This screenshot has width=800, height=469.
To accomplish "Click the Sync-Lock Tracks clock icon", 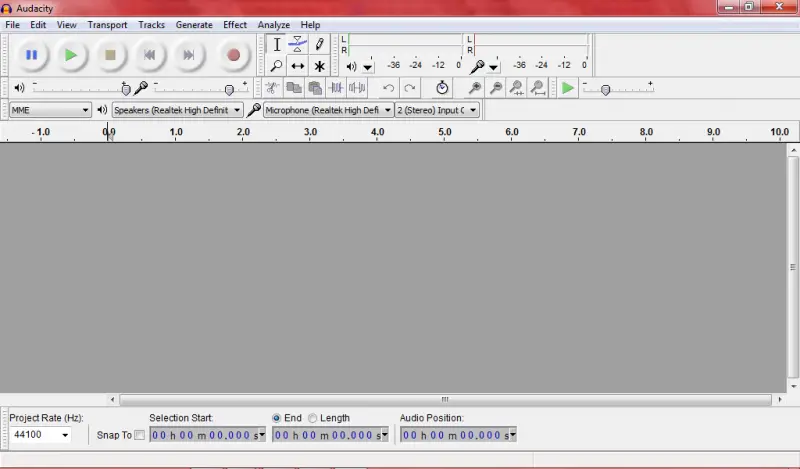I will (442, 88).
